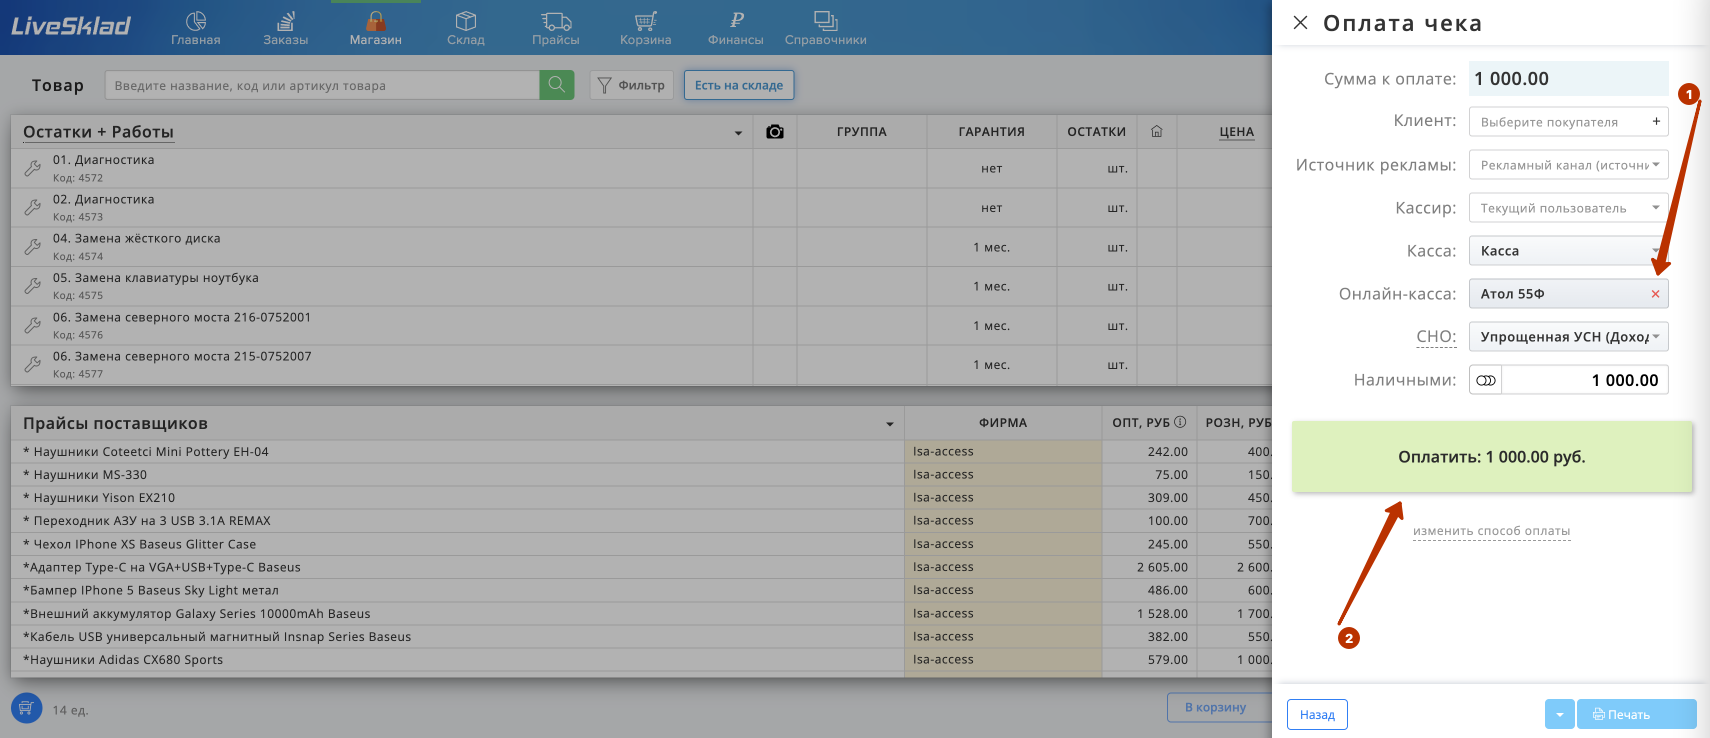Click wrench icon of Замена клавиатуры ноутбука
1710x738 pixels.
point(32,286)
